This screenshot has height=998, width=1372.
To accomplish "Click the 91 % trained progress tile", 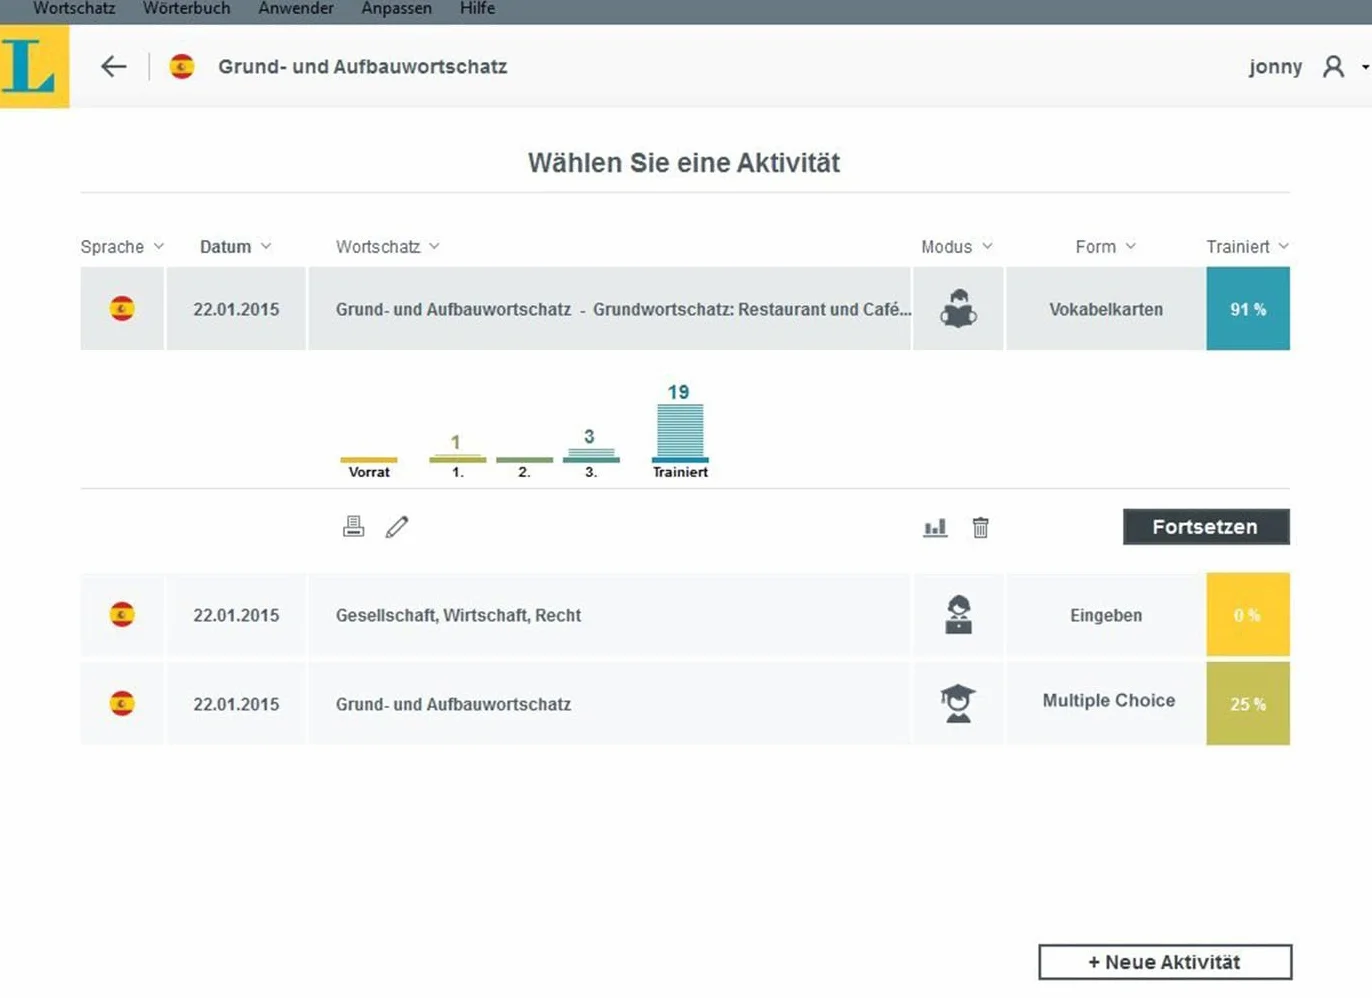I will [1248, 309].
